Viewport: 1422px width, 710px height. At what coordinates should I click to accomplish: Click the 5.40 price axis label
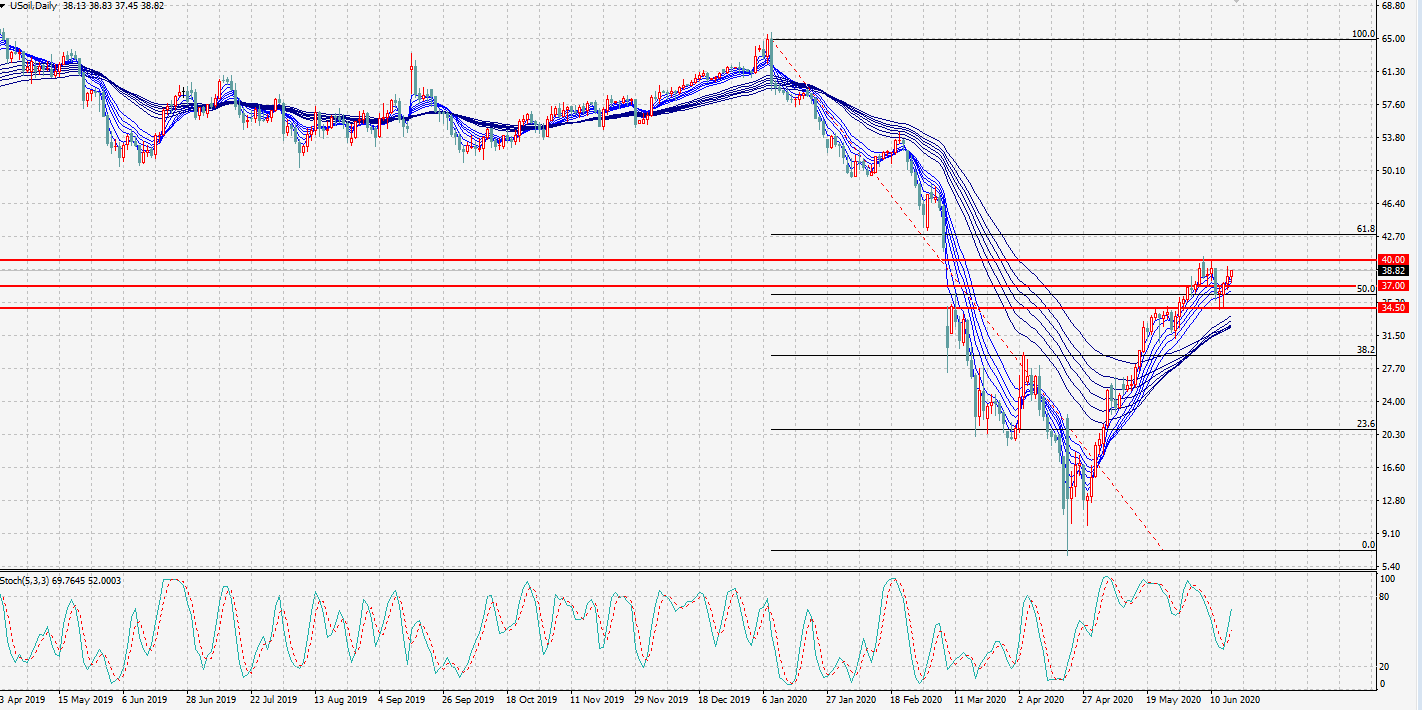point(1392,567)
